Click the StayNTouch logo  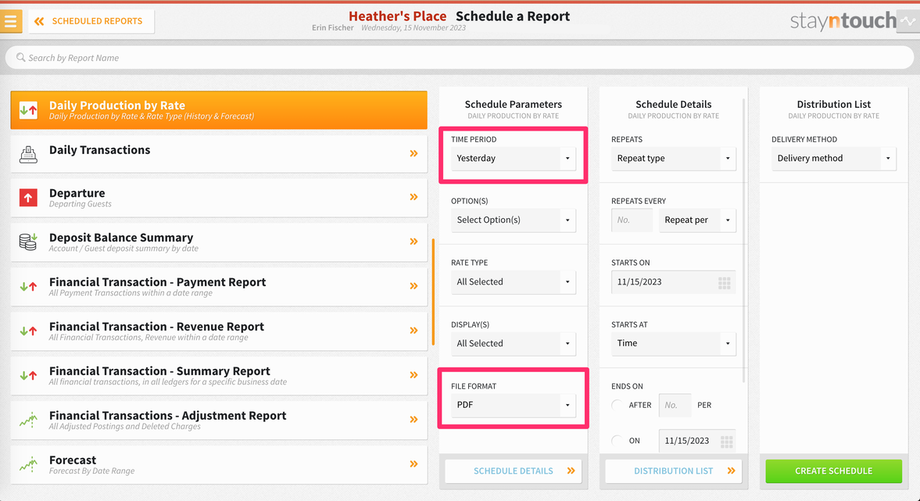(x=843, y=21)
